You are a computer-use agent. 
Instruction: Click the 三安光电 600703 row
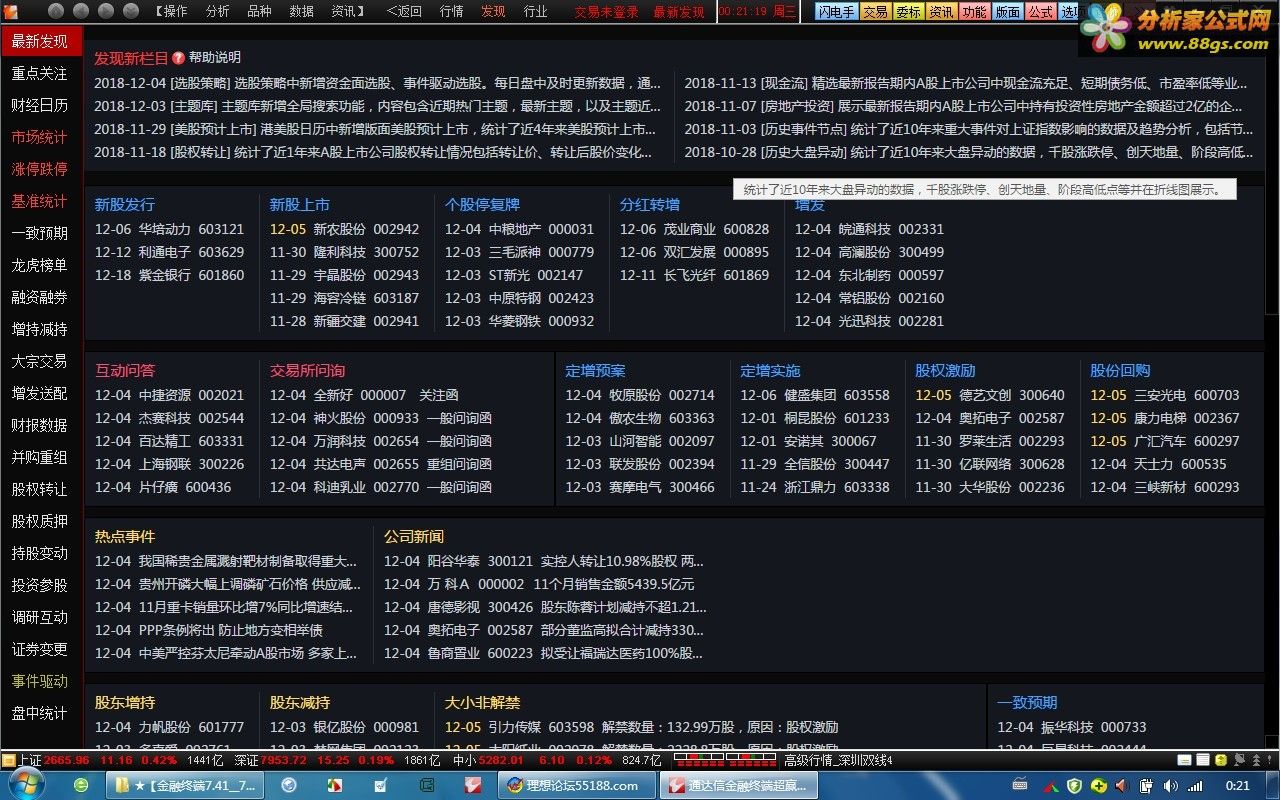[x=1165, y=395]
